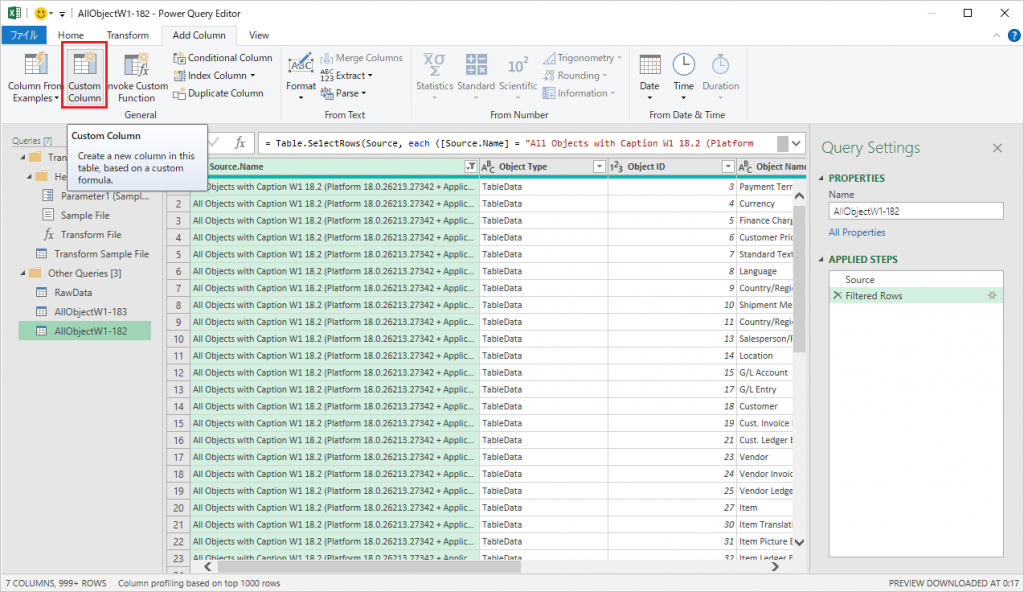Click Duplicate Column button
This screenshot has width=1024, height=592.
(218, 93)
